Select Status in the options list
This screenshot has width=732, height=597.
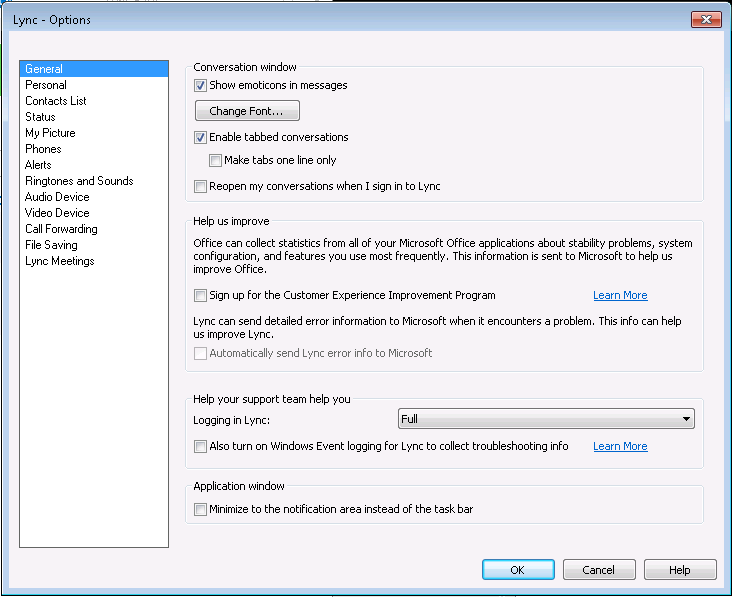click(94, 117)
